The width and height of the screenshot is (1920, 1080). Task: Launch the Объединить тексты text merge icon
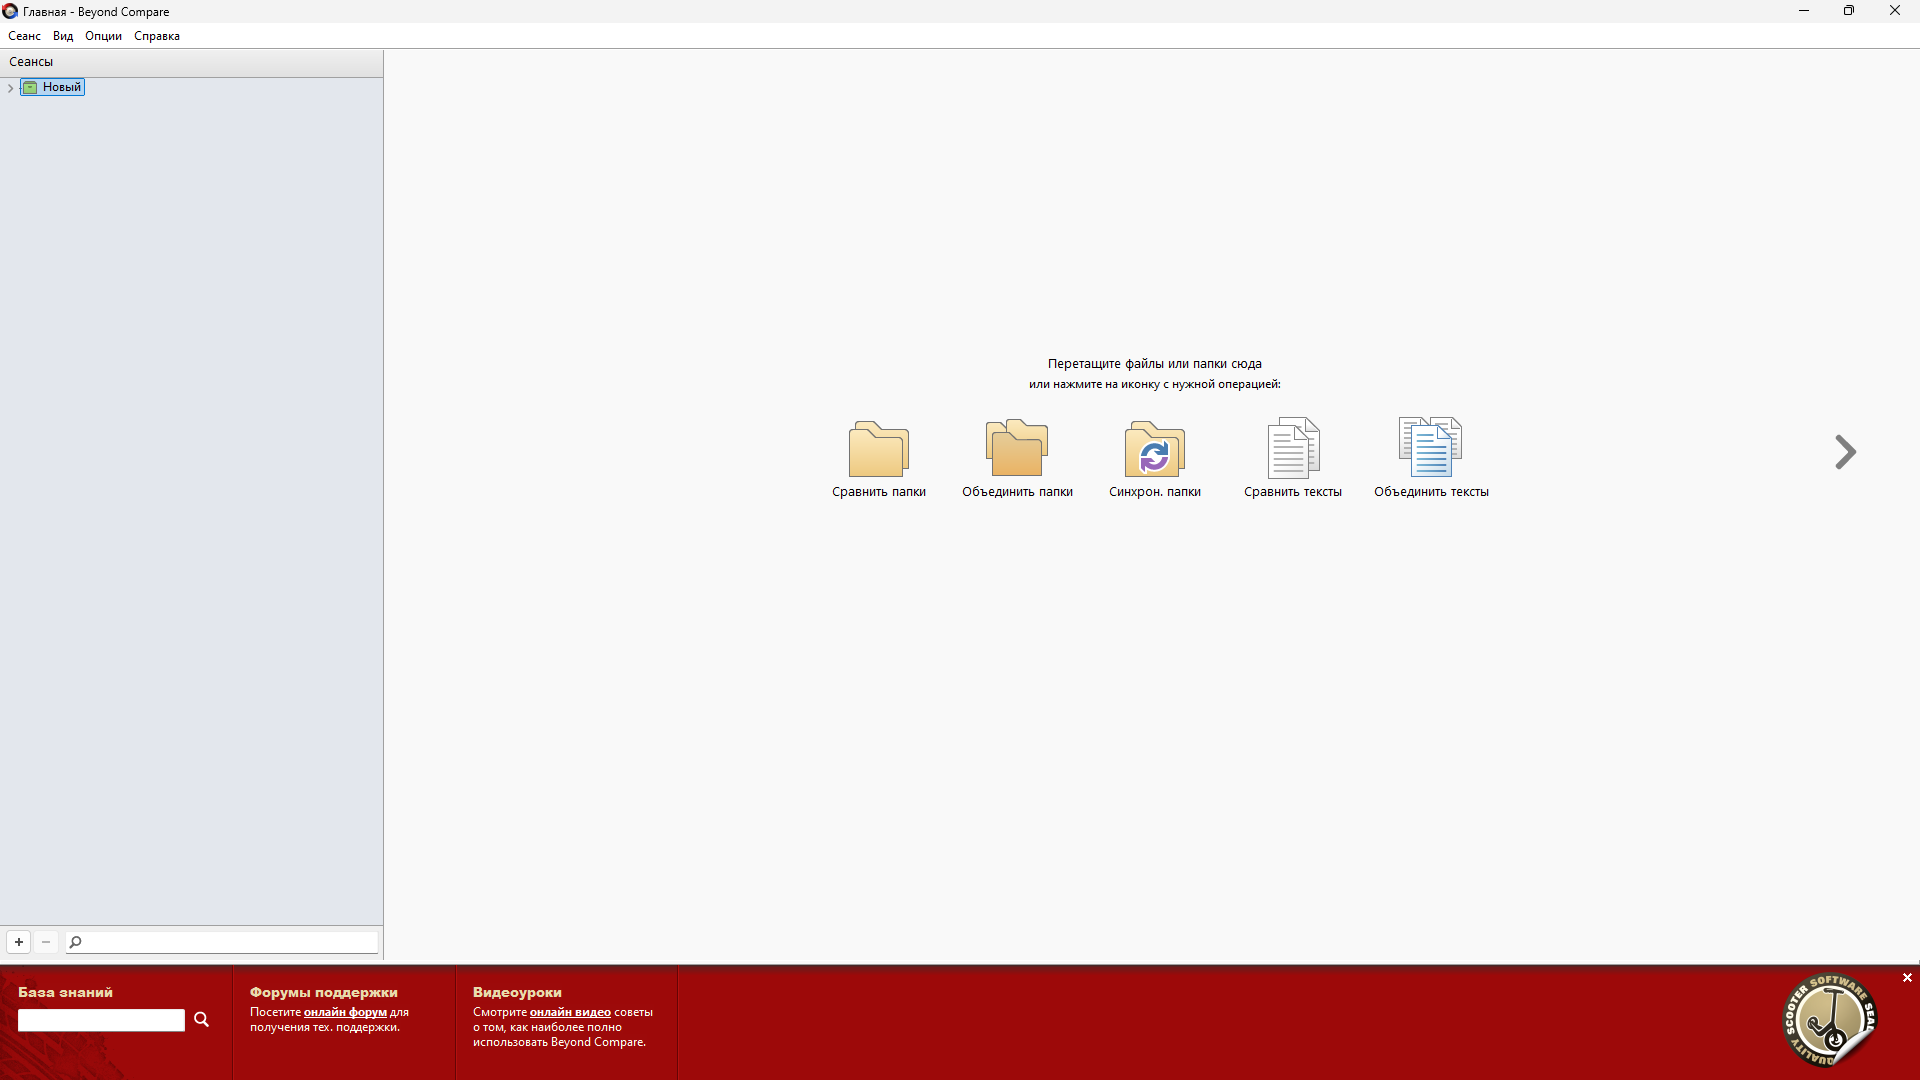[x=1430, y=449]
